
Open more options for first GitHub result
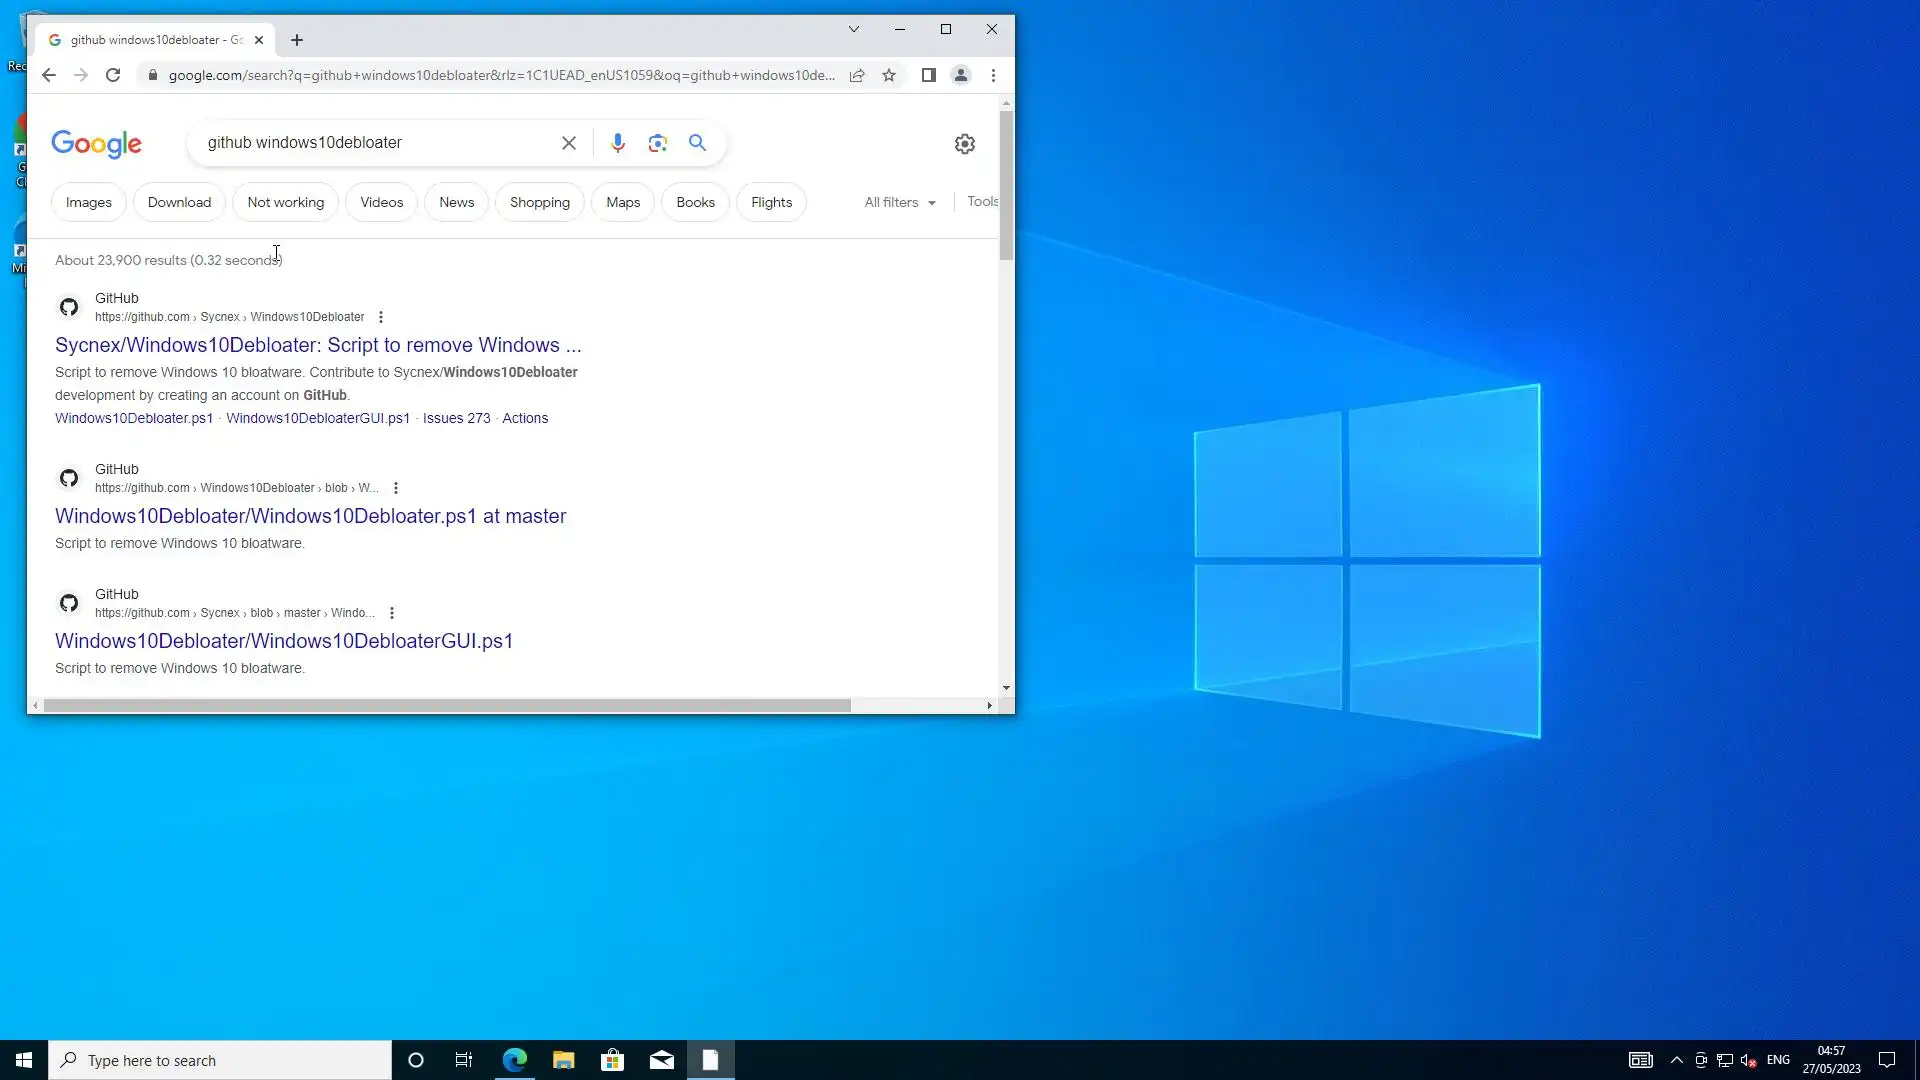pyautogui.click(x=380, y=317)
